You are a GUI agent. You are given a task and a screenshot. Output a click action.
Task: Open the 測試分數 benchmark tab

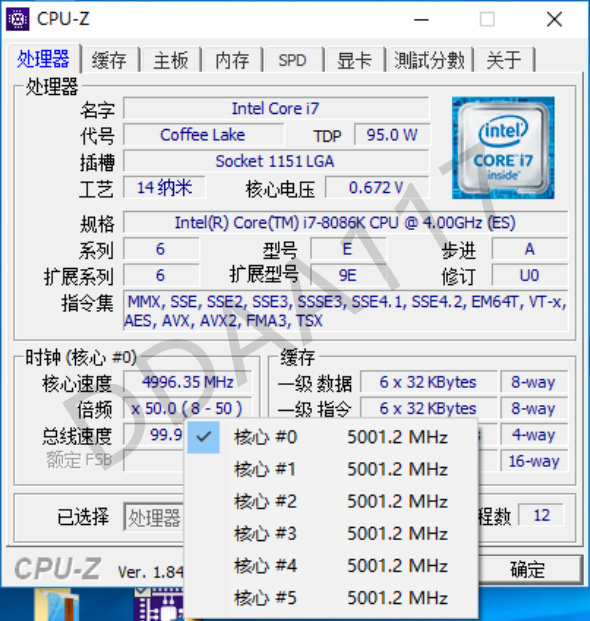tap(430, 60)
